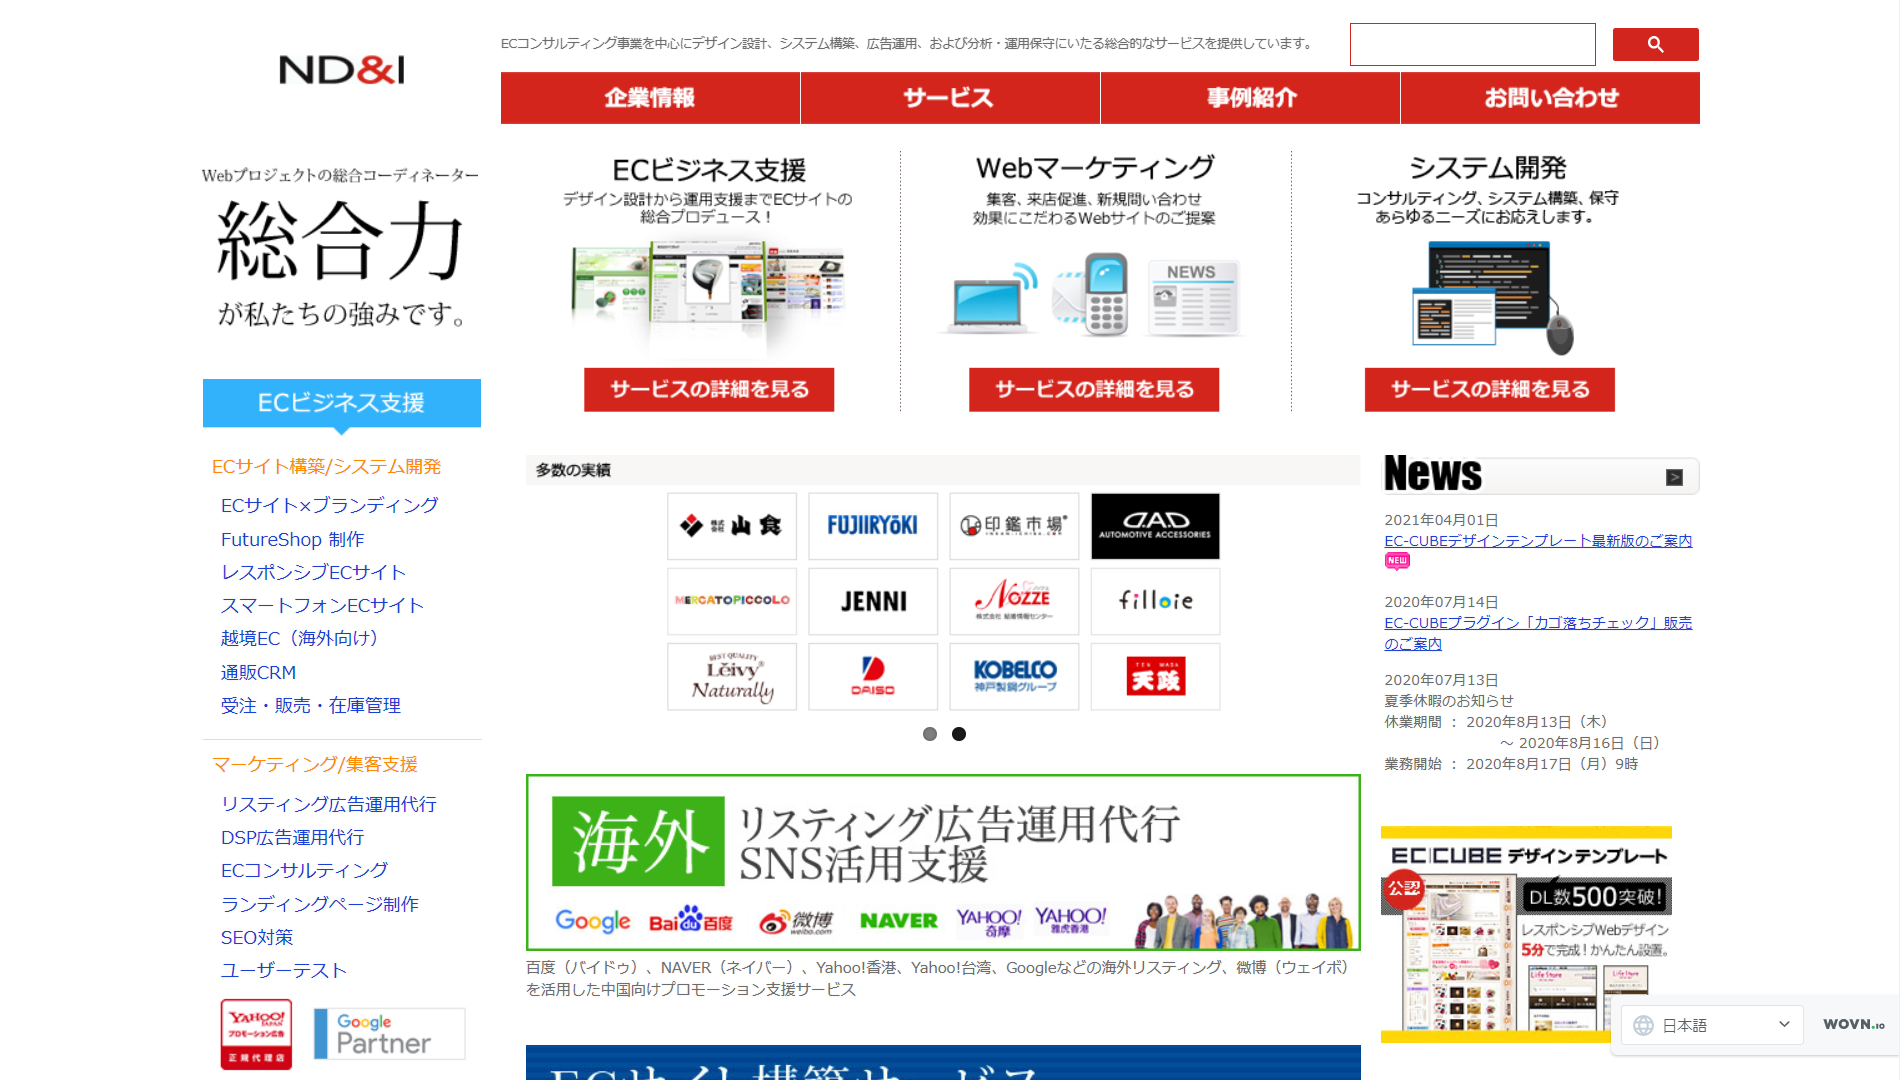Open the サービス menu

click(950, 98)
